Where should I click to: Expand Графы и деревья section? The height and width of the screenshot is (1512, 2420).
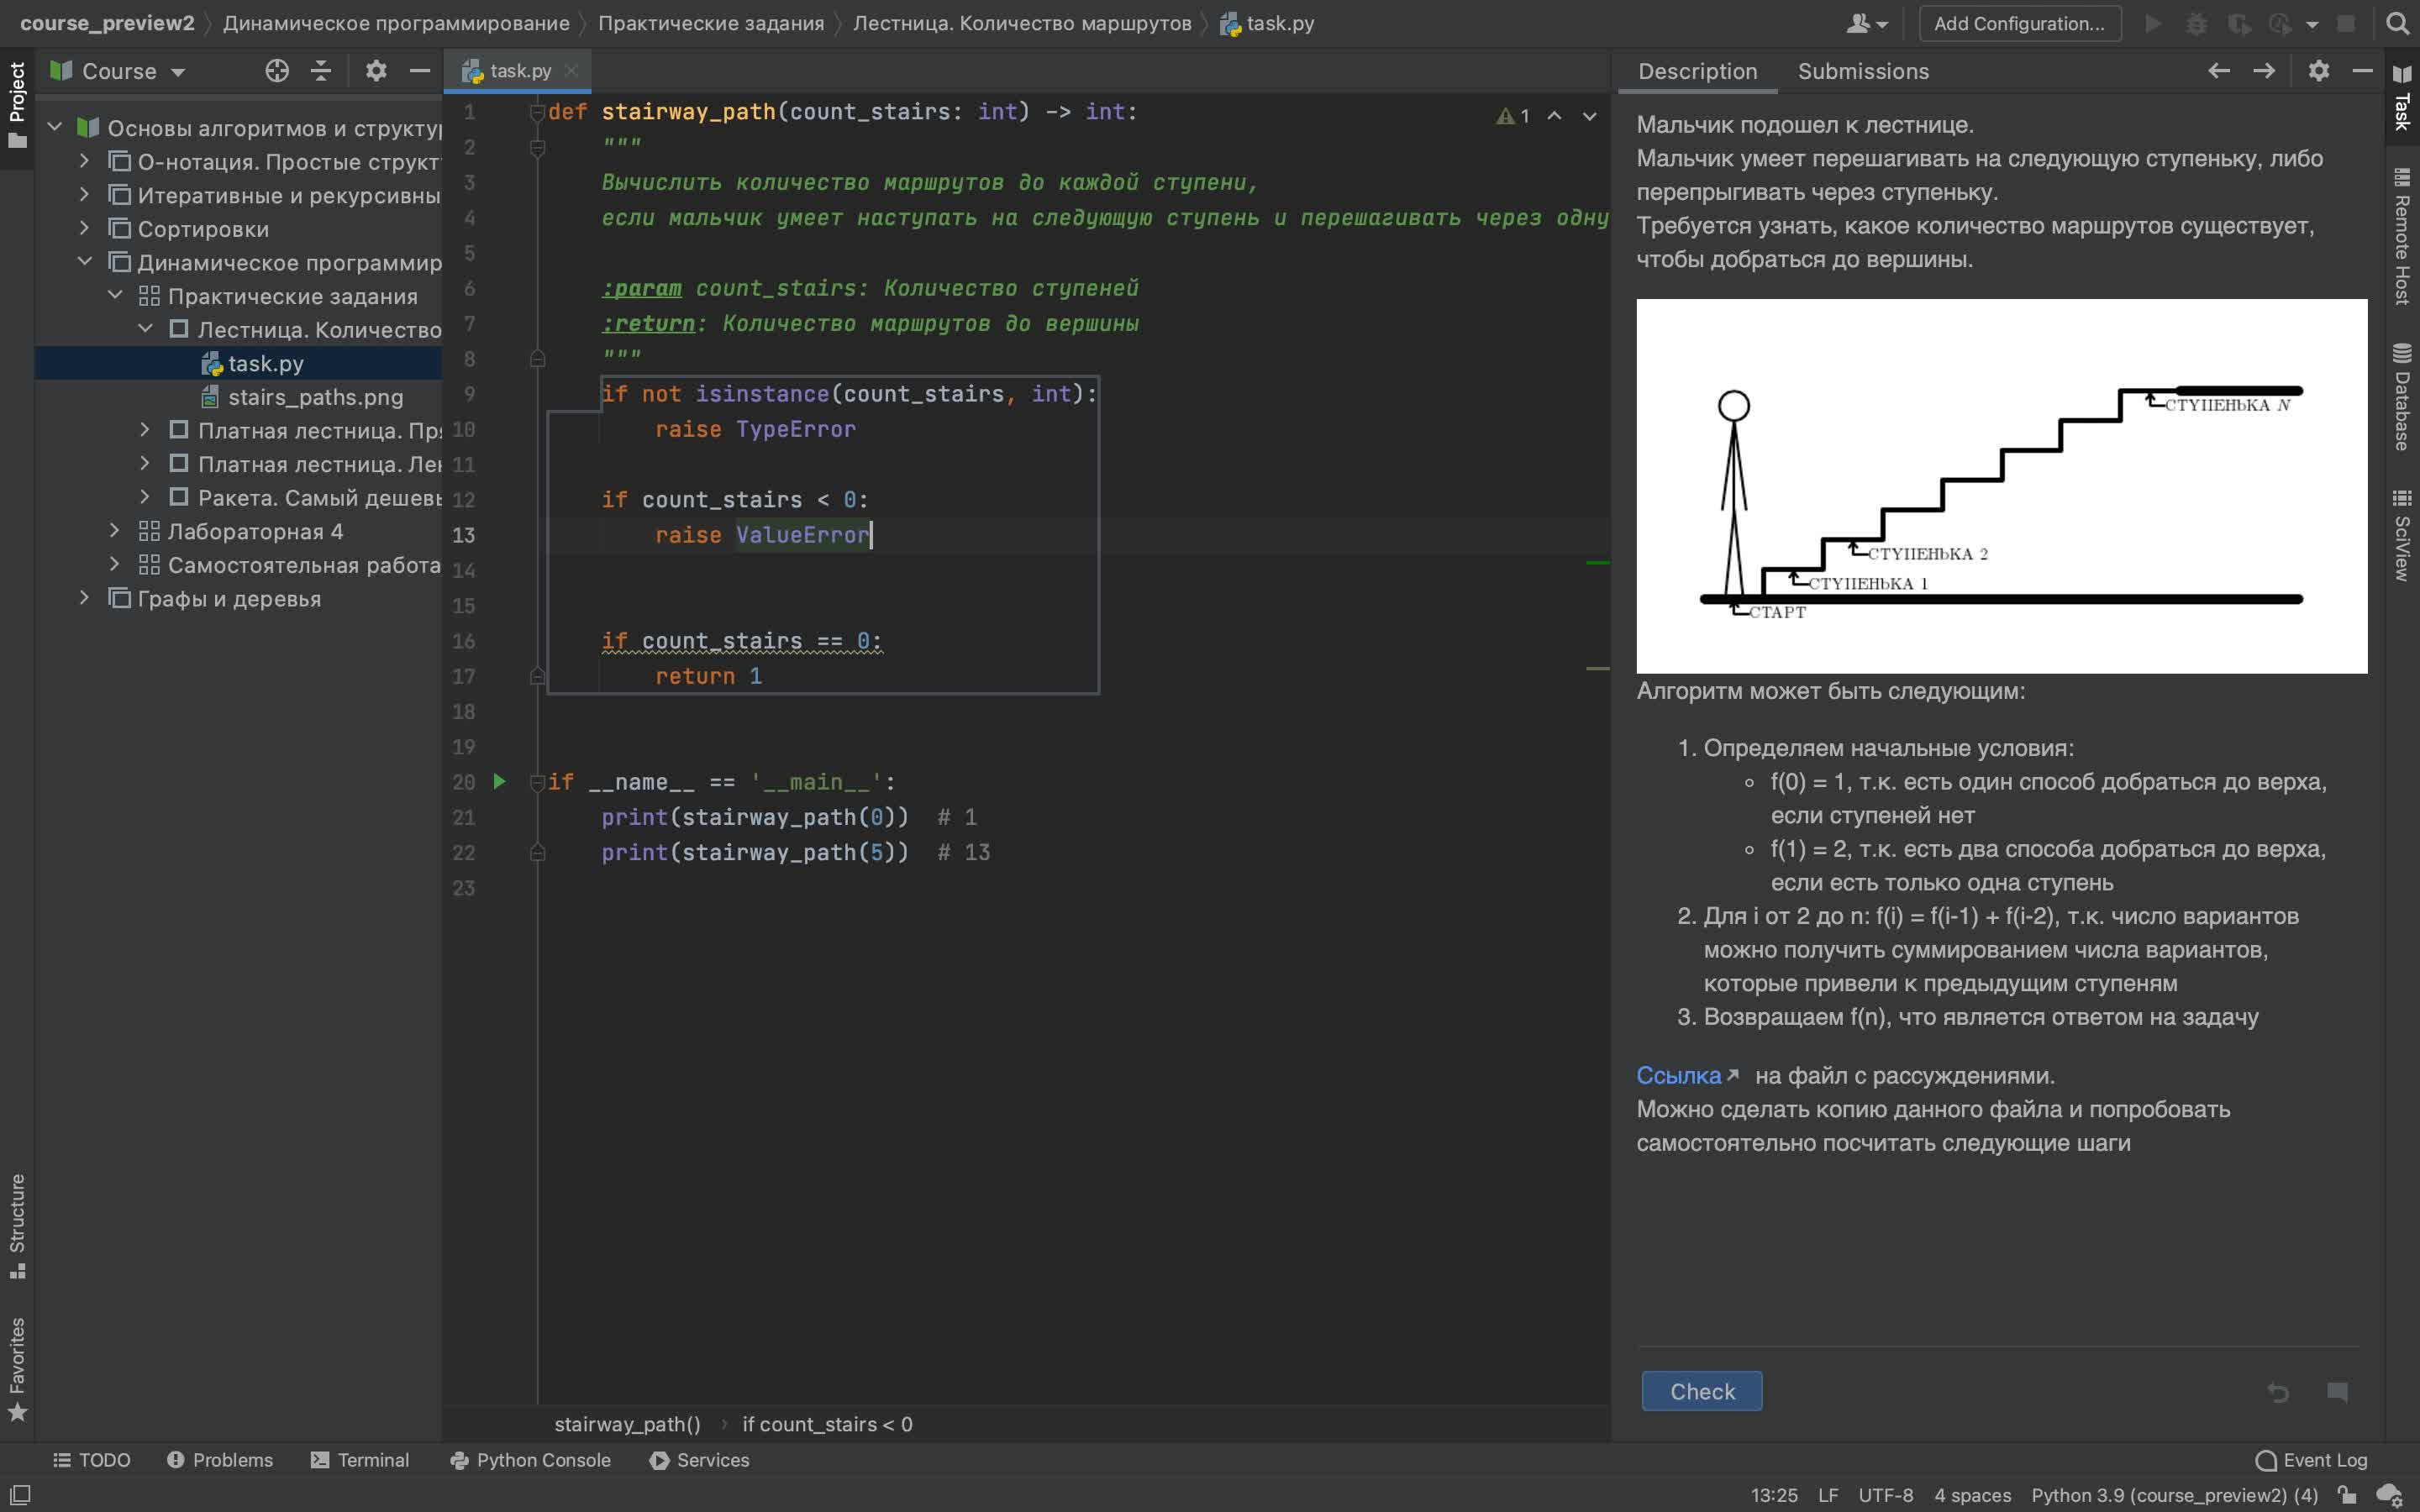[85, 598]
